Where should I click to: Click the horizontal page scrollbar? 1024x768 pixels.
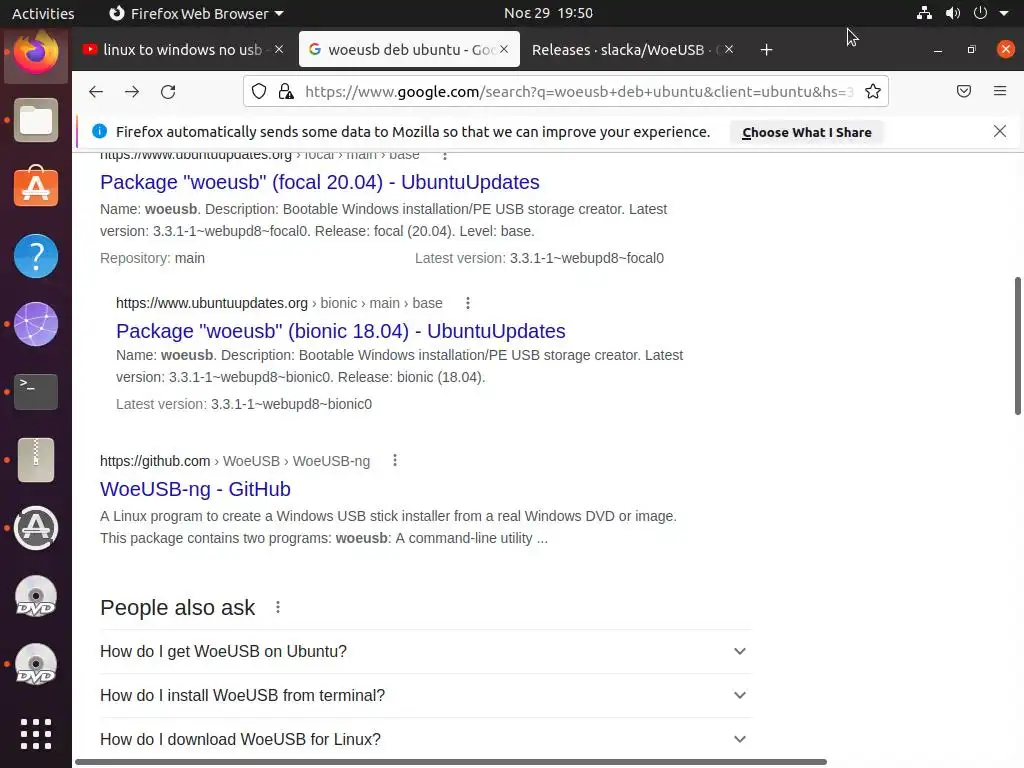point(451,762)
